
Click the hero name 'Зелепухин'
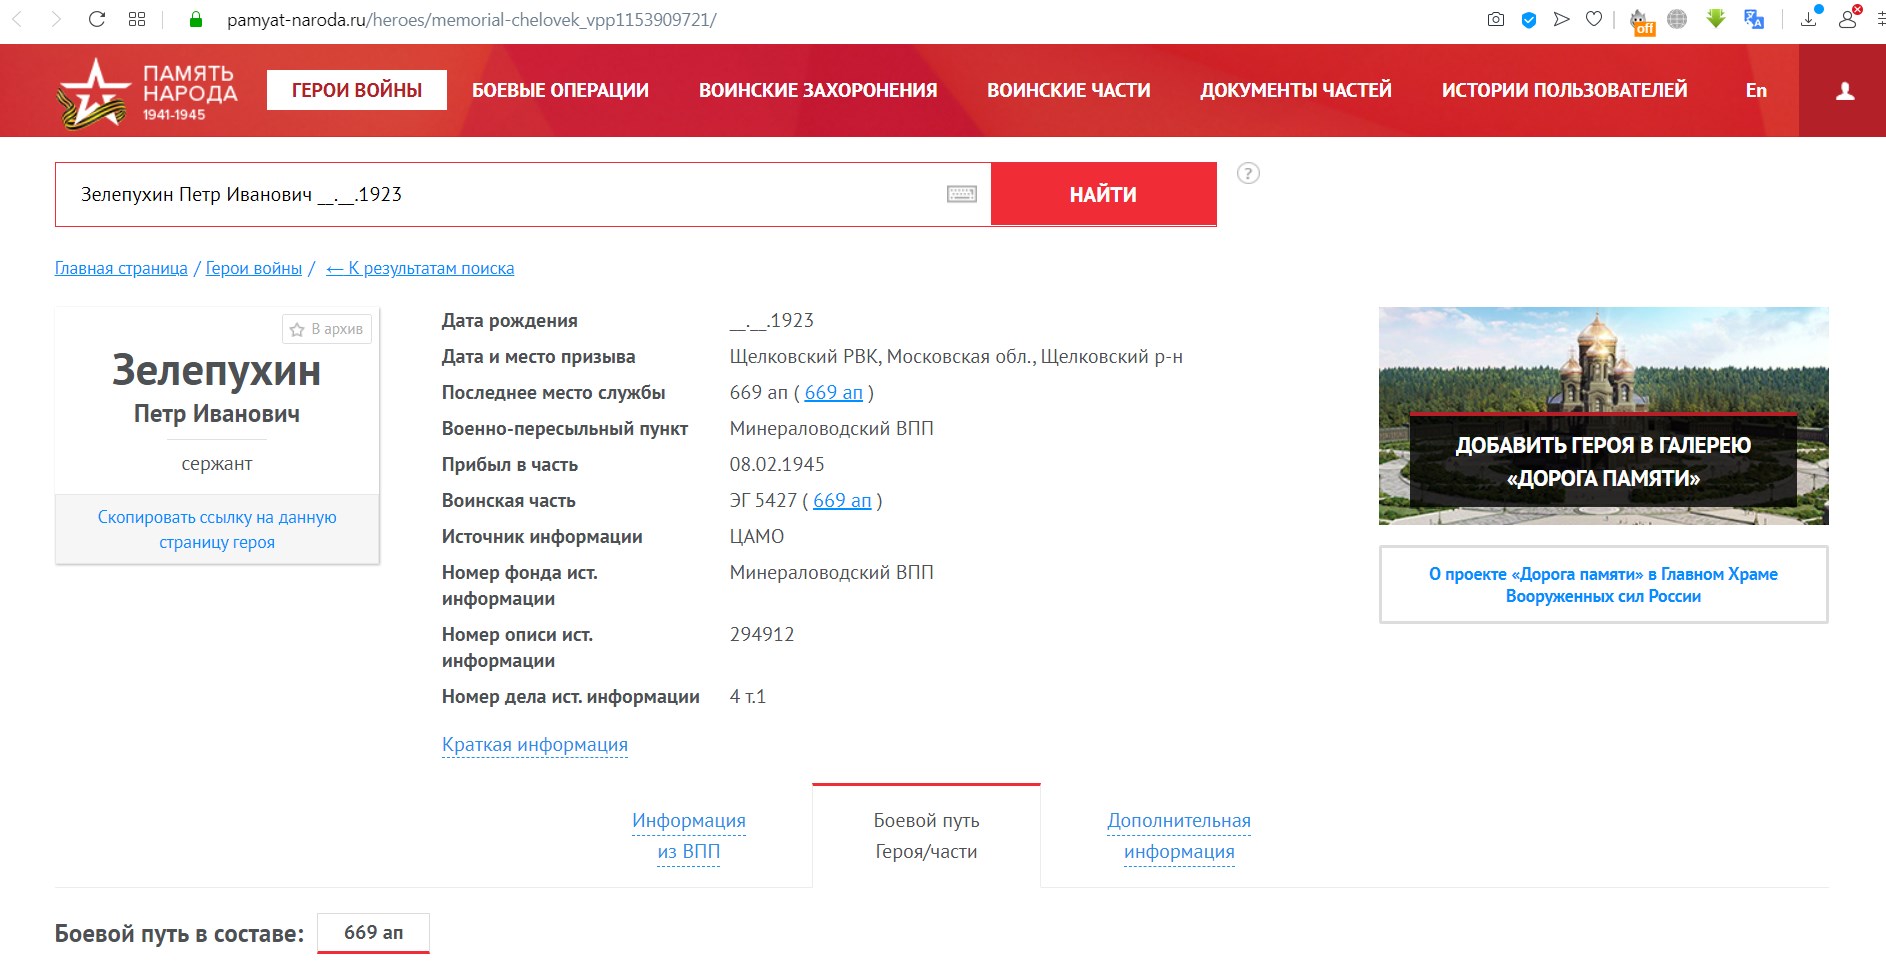[x=217, y=371]
